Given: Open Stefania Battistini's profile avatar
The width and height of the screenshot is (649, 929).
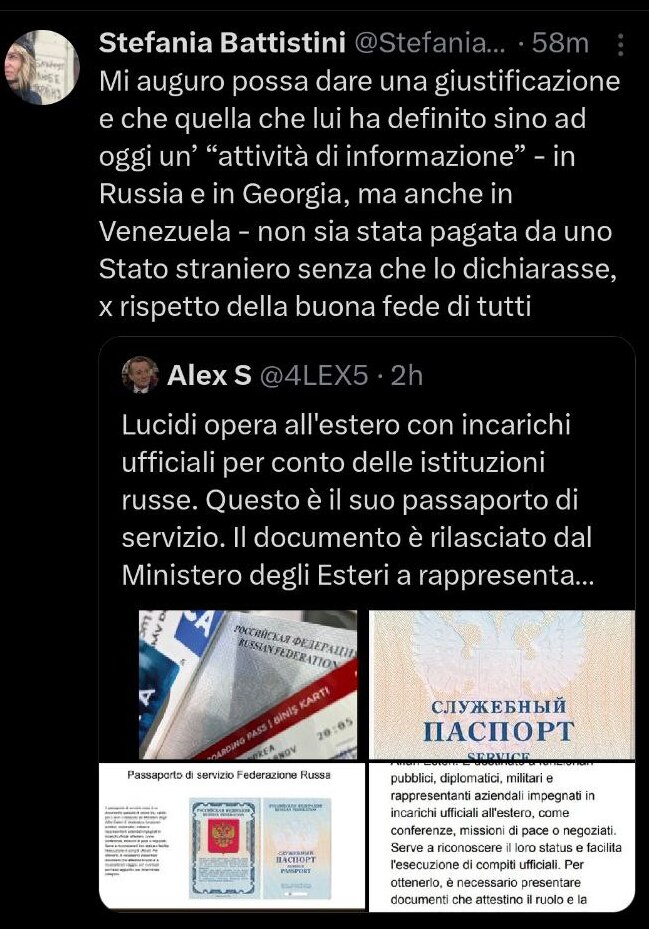Looking at the screenshot, I should click(41, 67).
